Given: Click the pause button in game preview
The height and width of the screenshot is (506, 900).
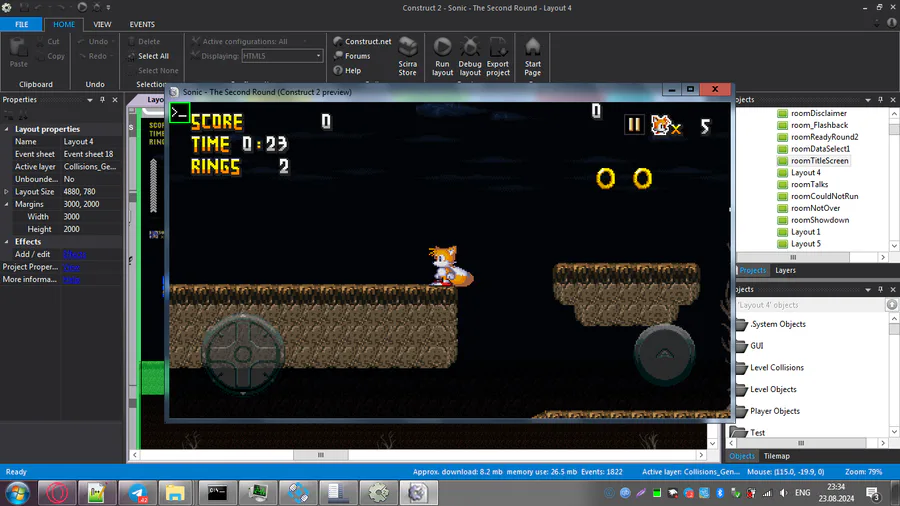Looking at the screenshot, I should pos(634,124).
